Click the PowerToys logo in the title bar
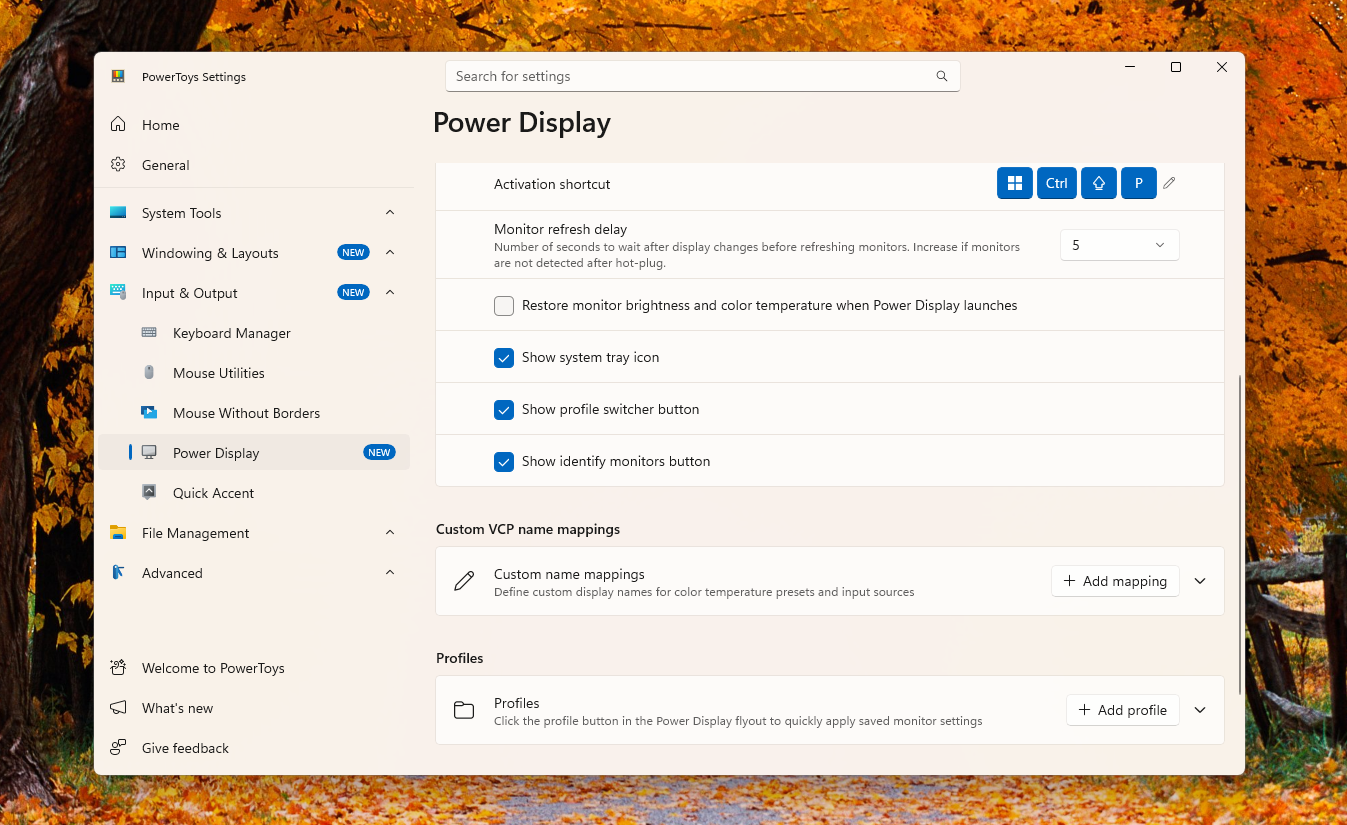Viewport: 1347px width, 825px height. (x=118, y=76)
